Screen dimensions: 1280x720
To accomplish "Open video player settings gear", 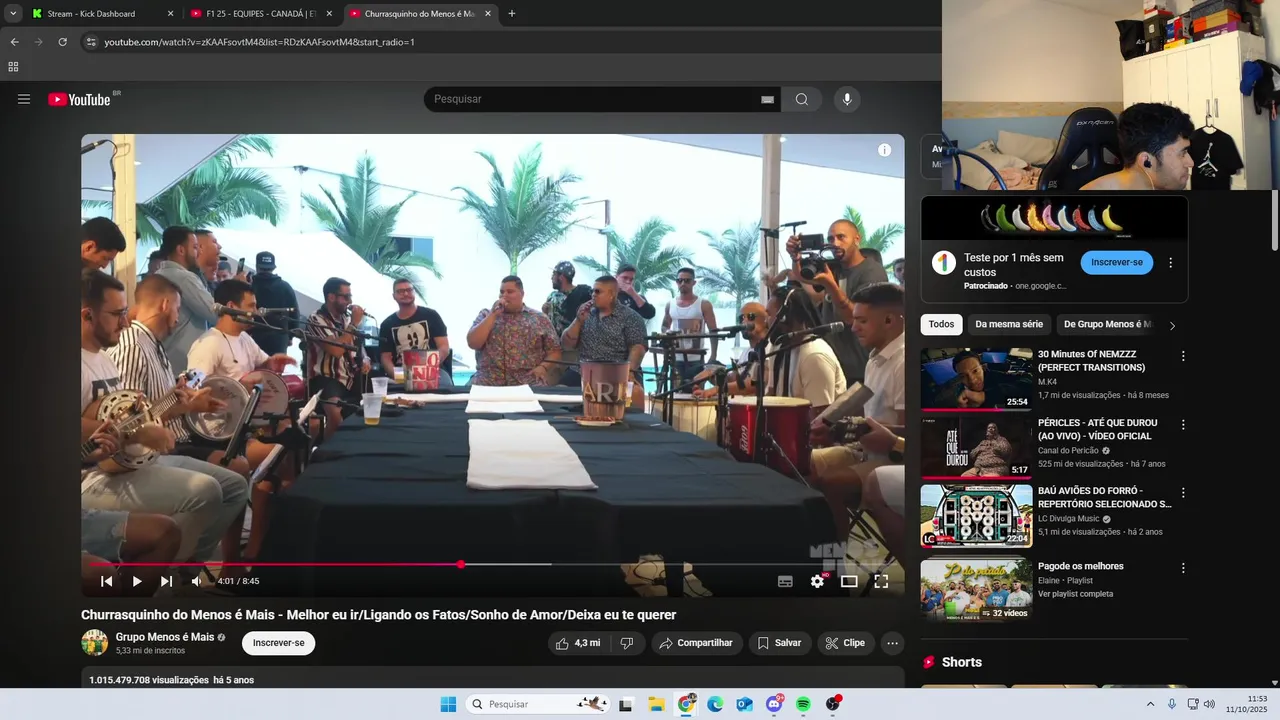I will pos(818,581).
